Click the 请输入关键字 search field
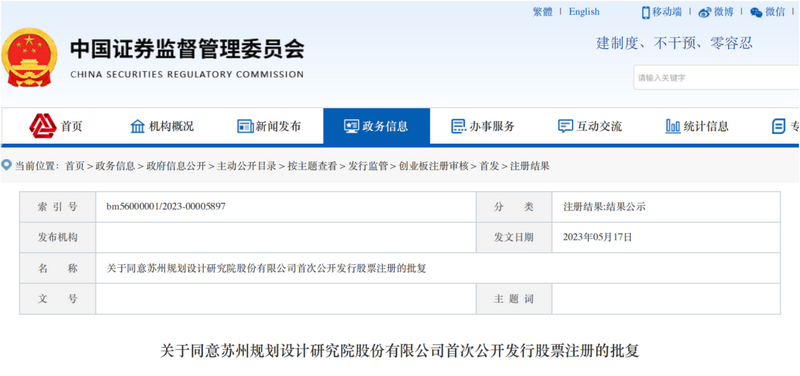This screenshot has height=376, width=800. point(716,78)
